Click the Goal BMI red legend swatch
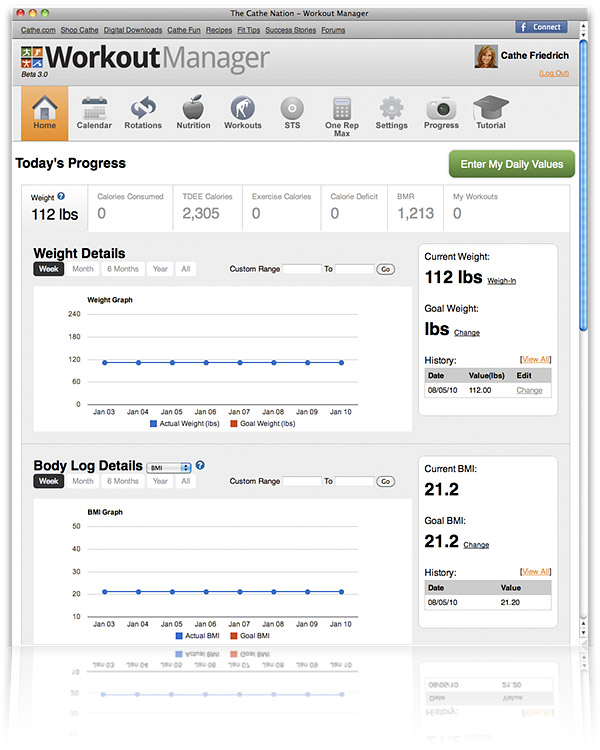Screen dimensions: 600x750 [x=234, y=636]
